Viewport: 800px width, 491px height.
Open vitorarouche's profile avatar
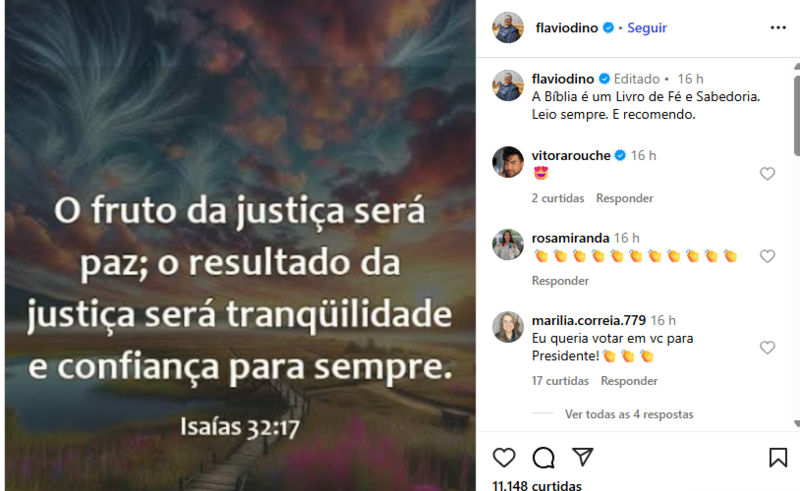508,162
